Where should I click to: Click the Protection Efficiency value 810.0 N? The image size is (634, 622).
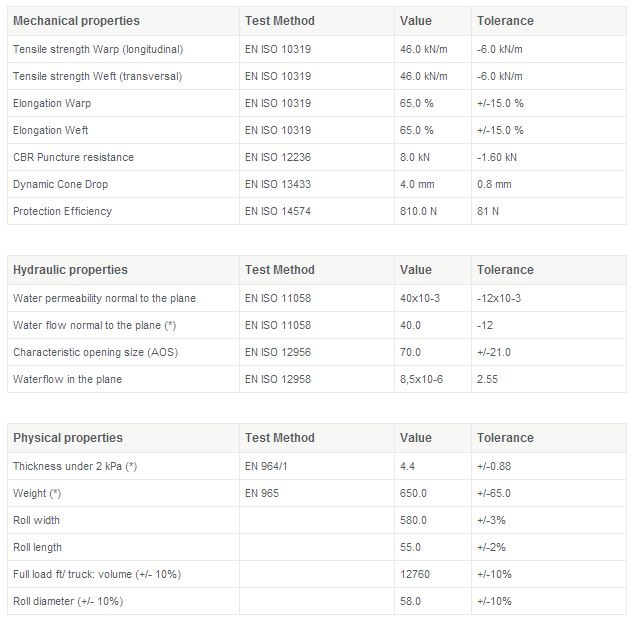pos(419,211)
